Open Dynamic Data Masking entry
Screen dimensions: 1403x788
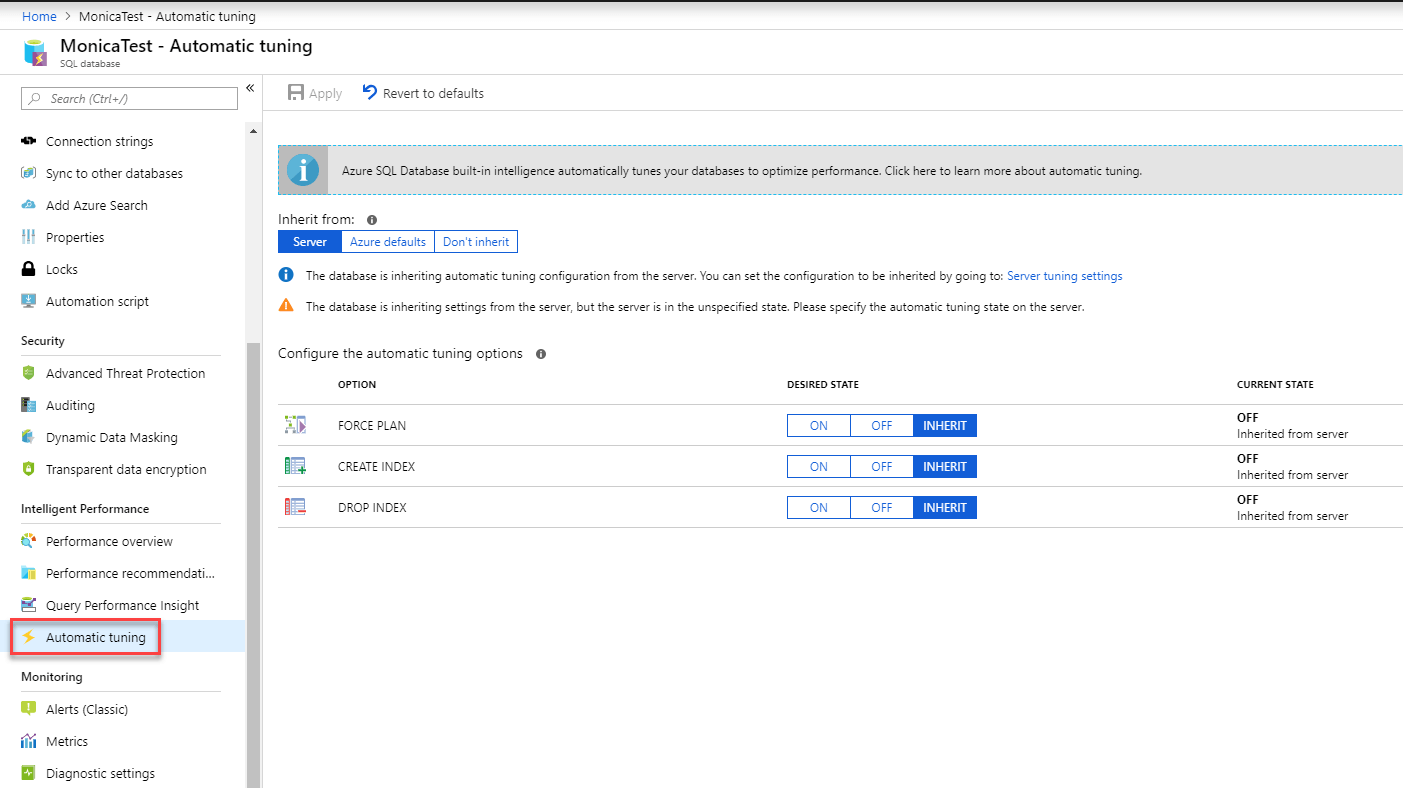click(112, 437)
